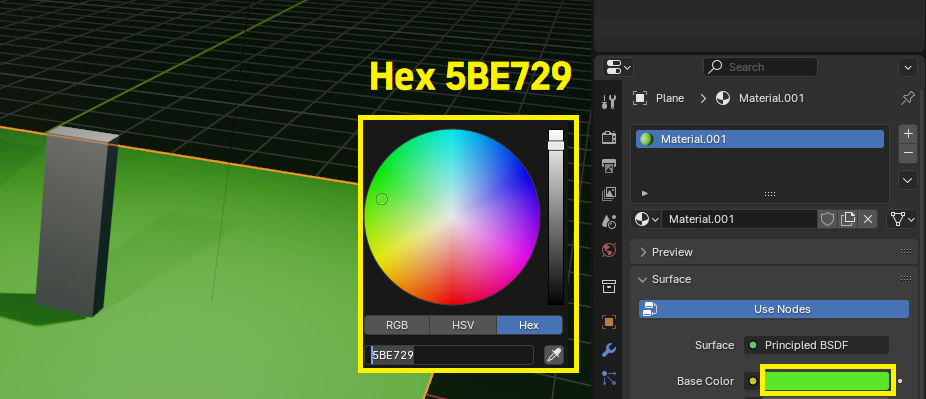Viewport: 926px width, 399px height.
Task: Open the editor type dropdown
Action: pos(618,67)
